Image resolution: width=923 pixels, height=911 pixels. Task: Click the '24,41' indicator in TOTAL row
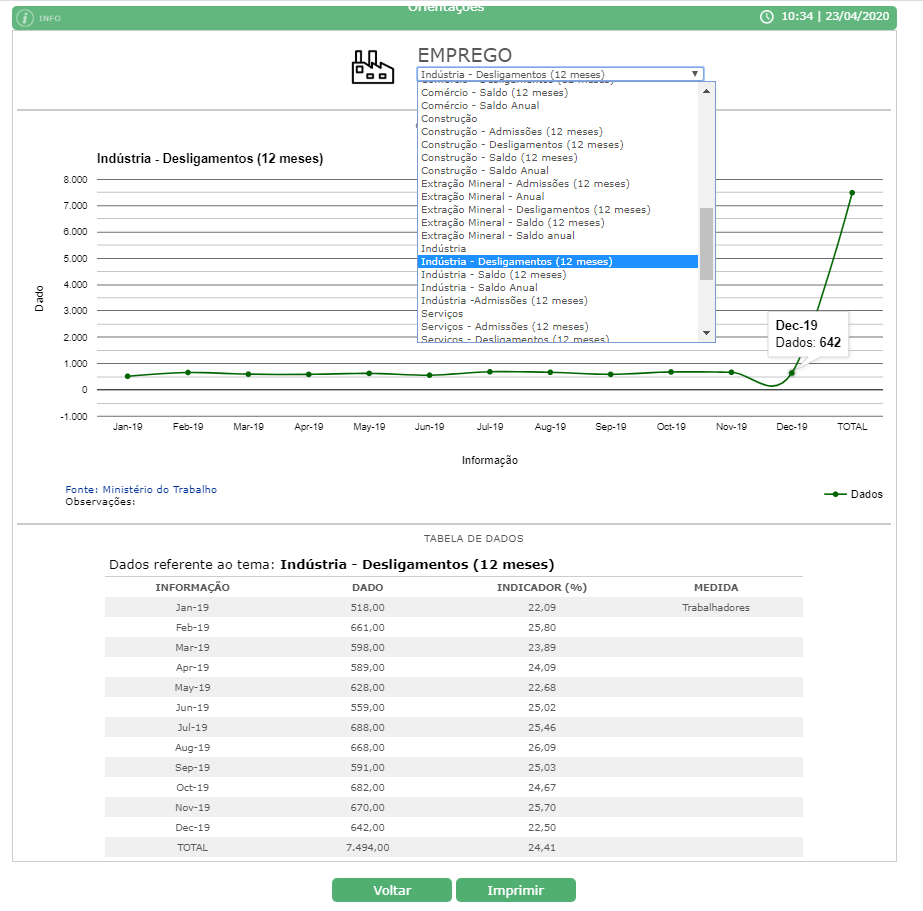point(542,847)
